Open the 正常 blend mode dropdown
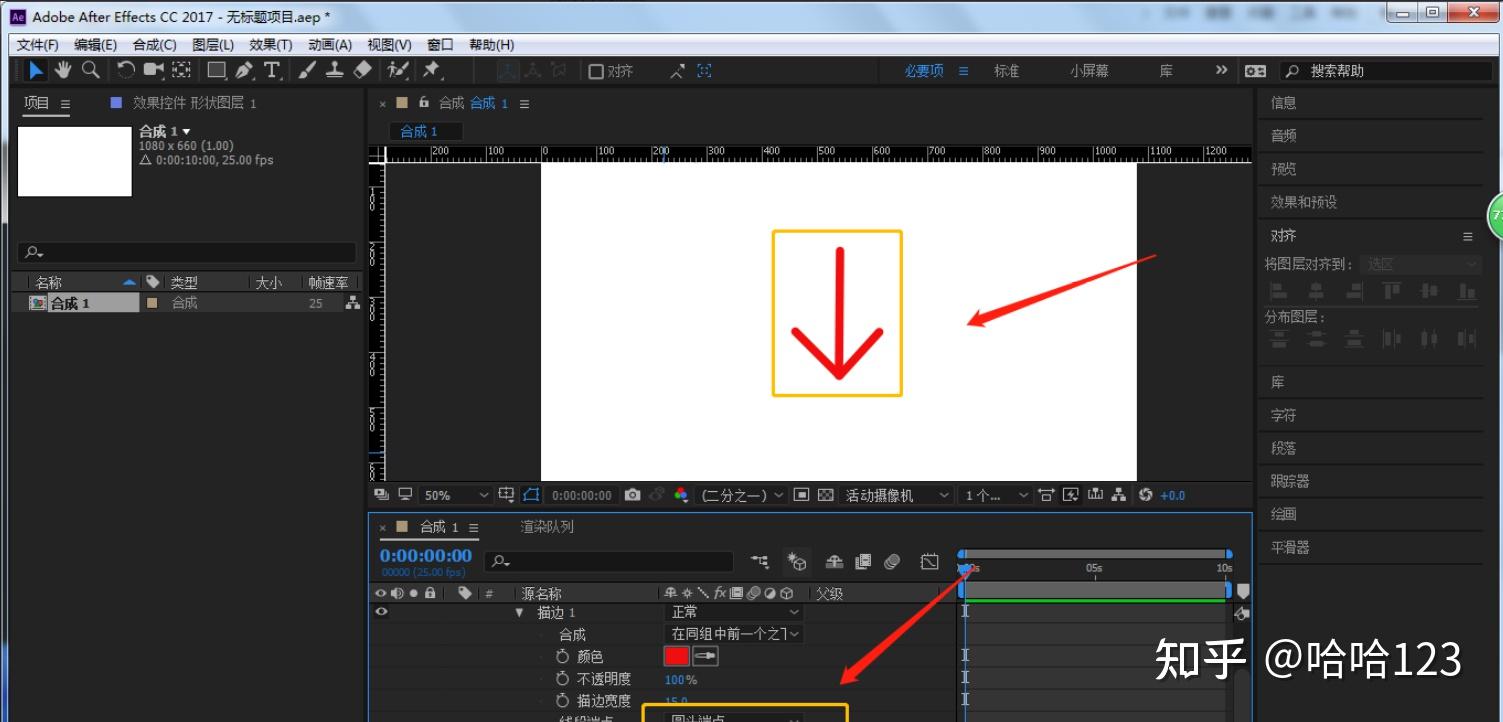 (735, 612)
